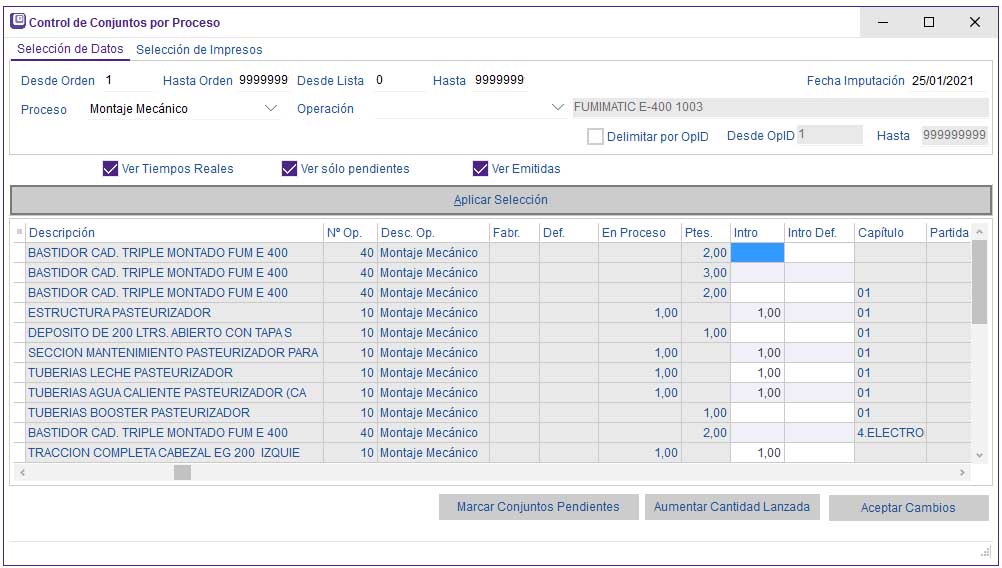
Task: Toggle Ver Tiempos Reales checkbox
Action: tap(111, 169)
